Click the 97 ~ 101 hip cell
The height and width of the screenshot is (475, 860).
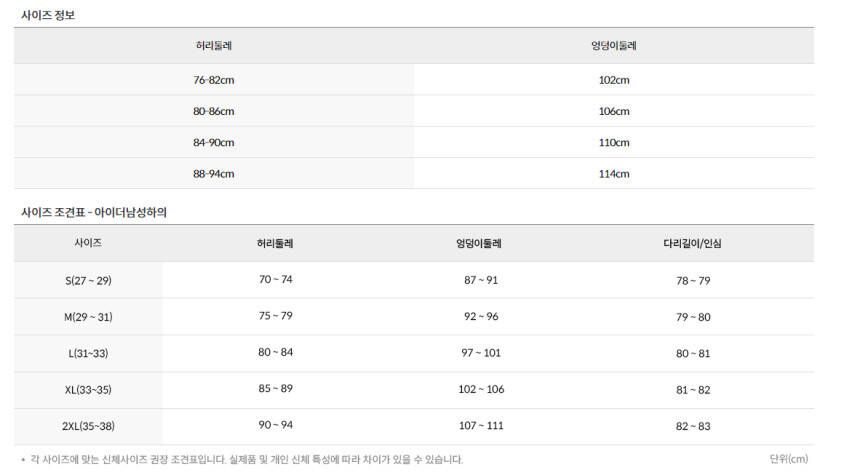480,353
